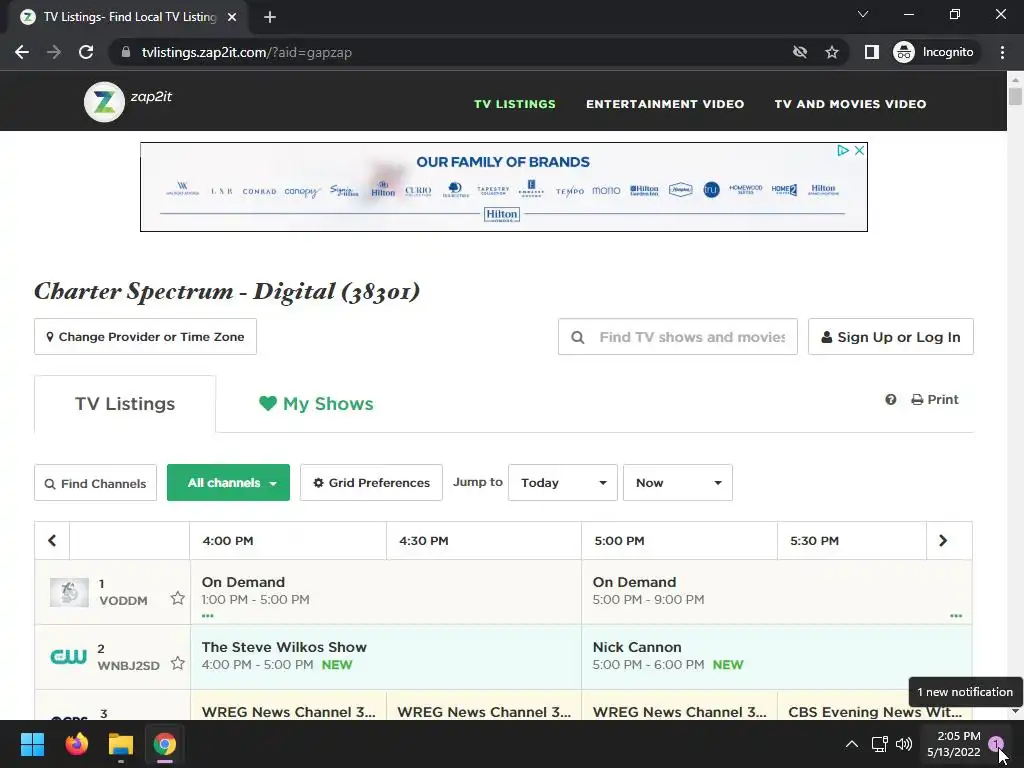Open Windows Start menu
The image size is (1024, 768).
(32, 744)
